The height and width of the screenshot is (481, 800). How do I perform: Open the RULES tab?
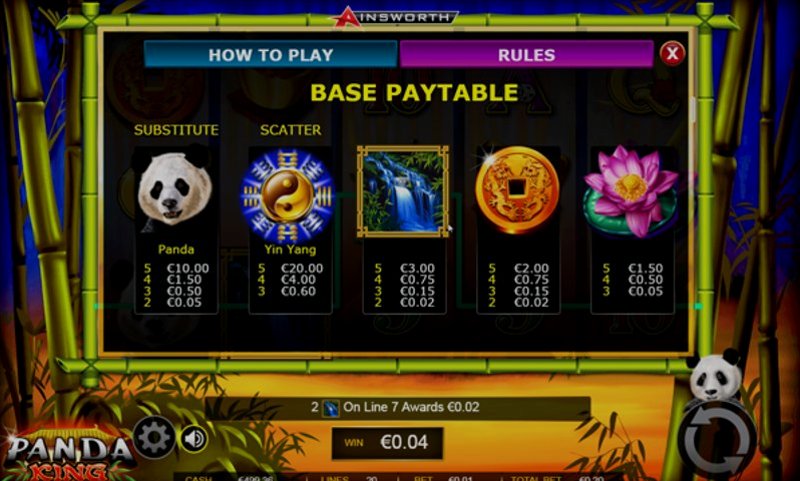(527, 55)
